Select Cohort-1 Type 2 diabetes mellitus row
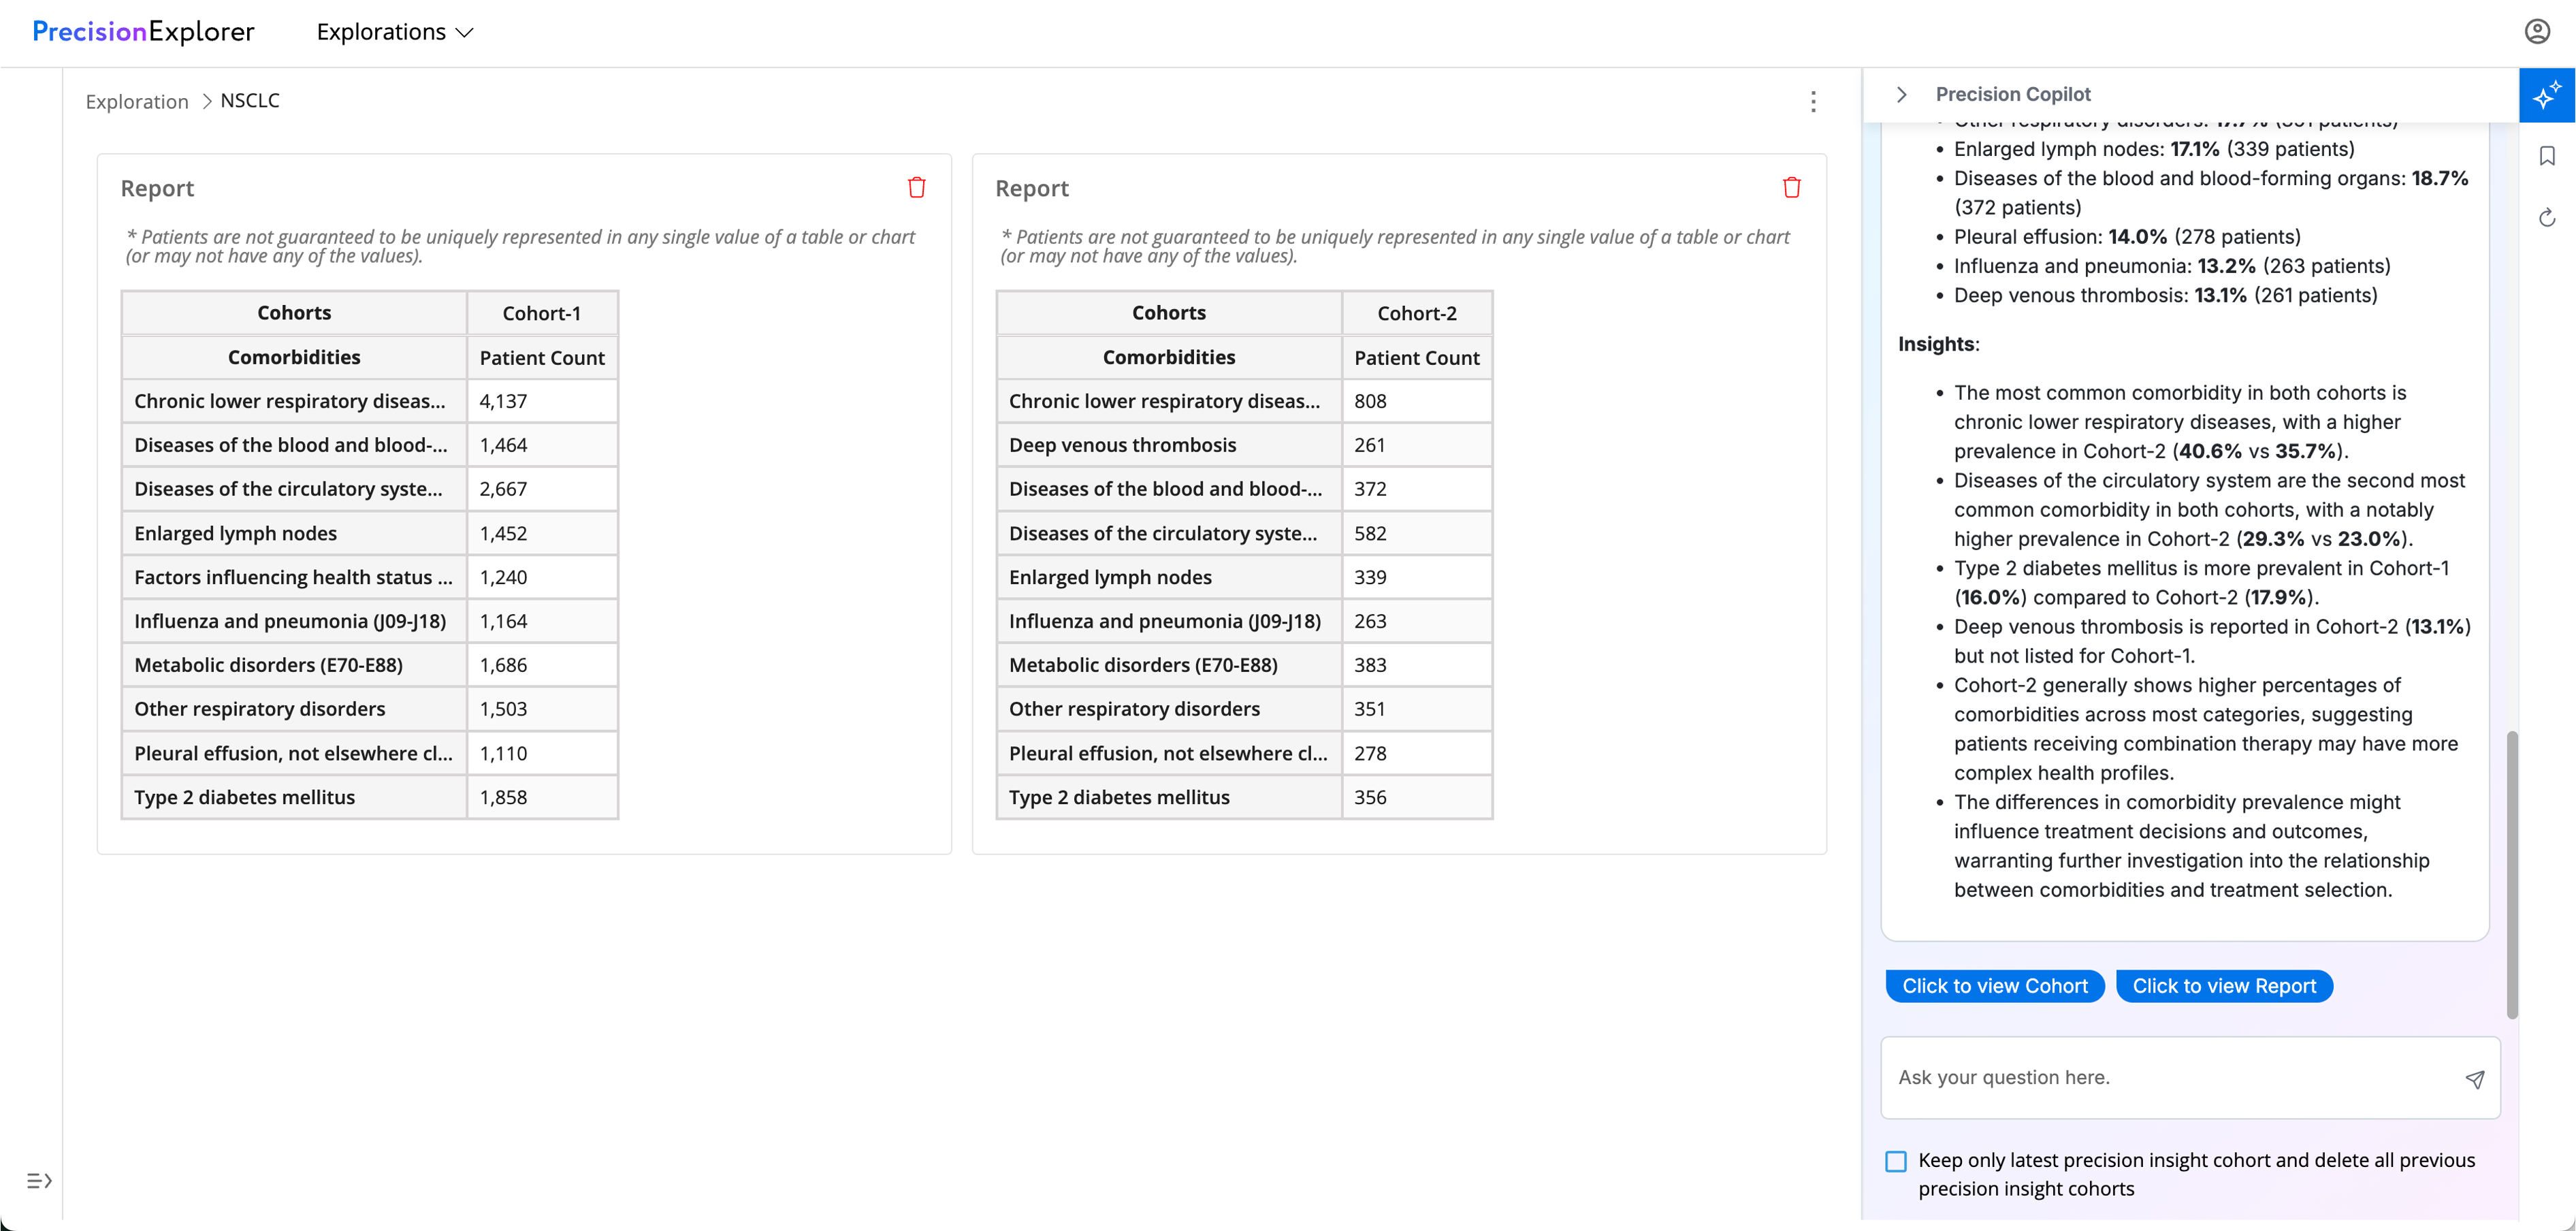The height and width of the screenshot is (1231, 2576). click(x=369, y=797)
